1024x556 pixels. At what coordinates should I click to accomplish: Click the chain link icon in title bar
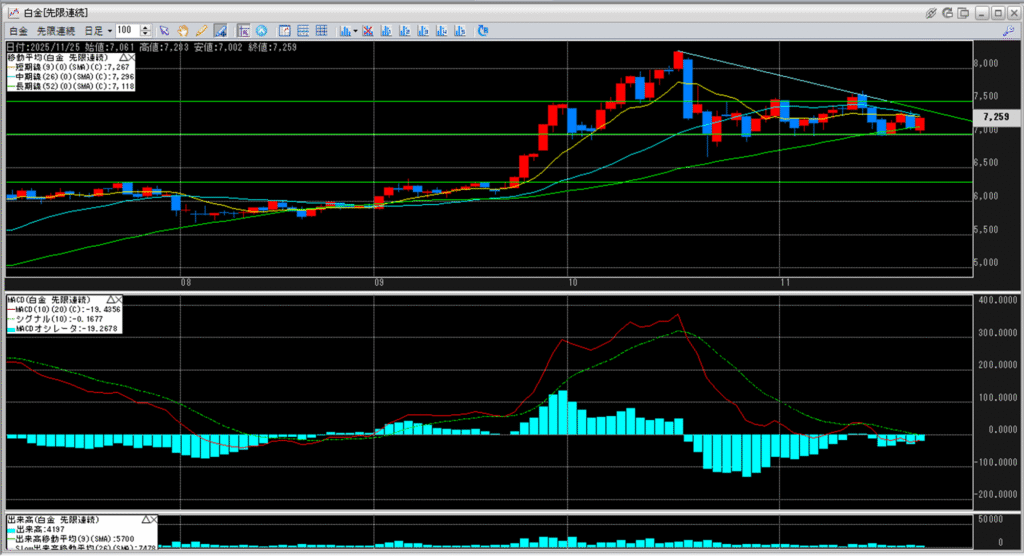(931, 13)
